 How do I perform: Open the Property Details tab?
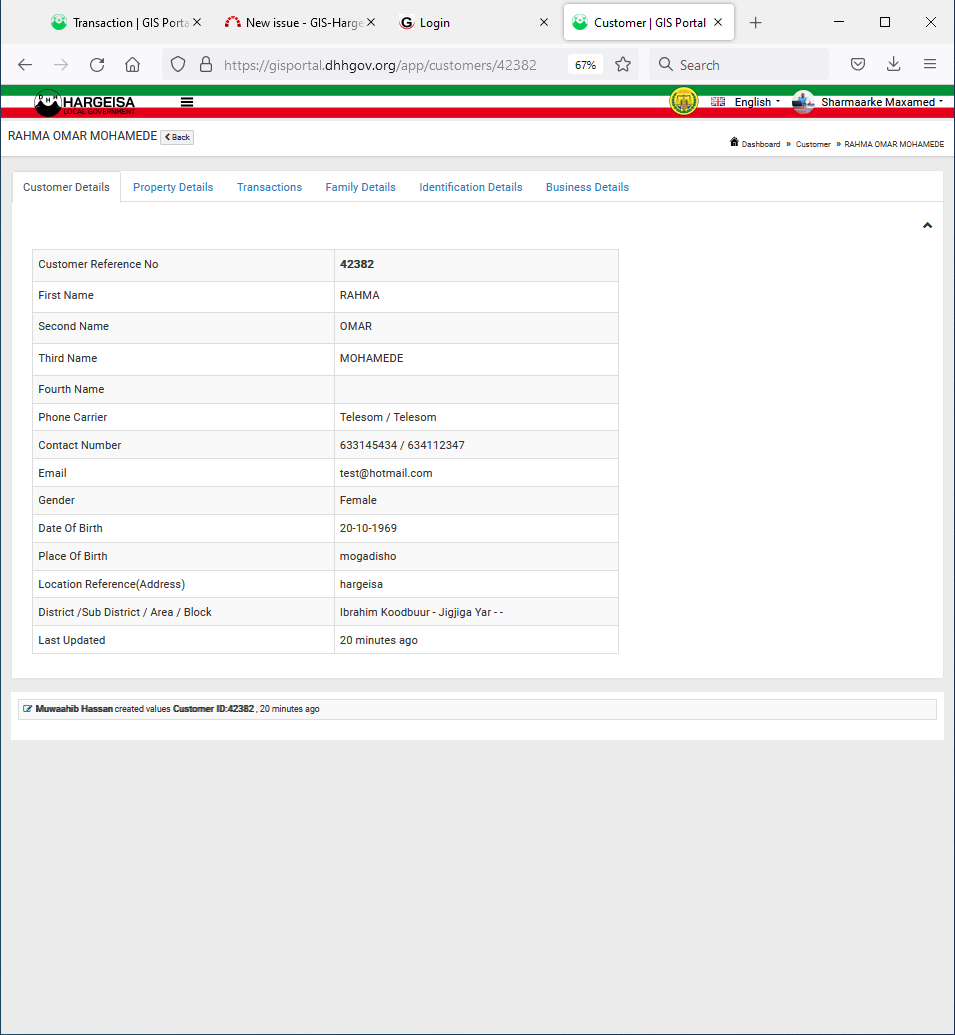(173, 187)
